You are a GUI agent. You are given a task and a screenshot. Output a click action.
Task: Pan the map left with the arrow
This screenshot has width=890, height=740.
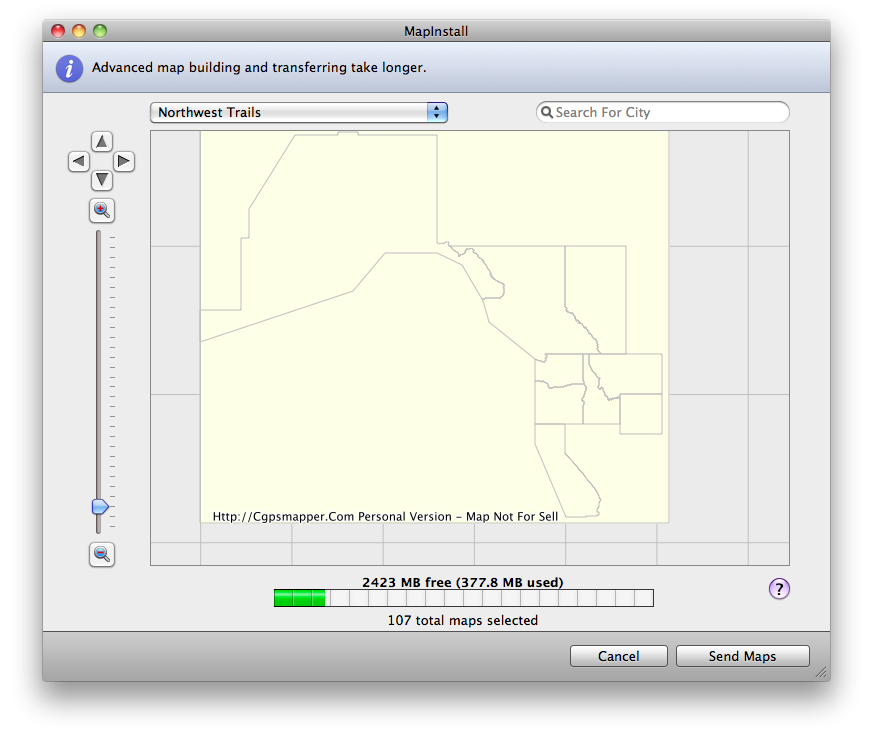(79, 161)
